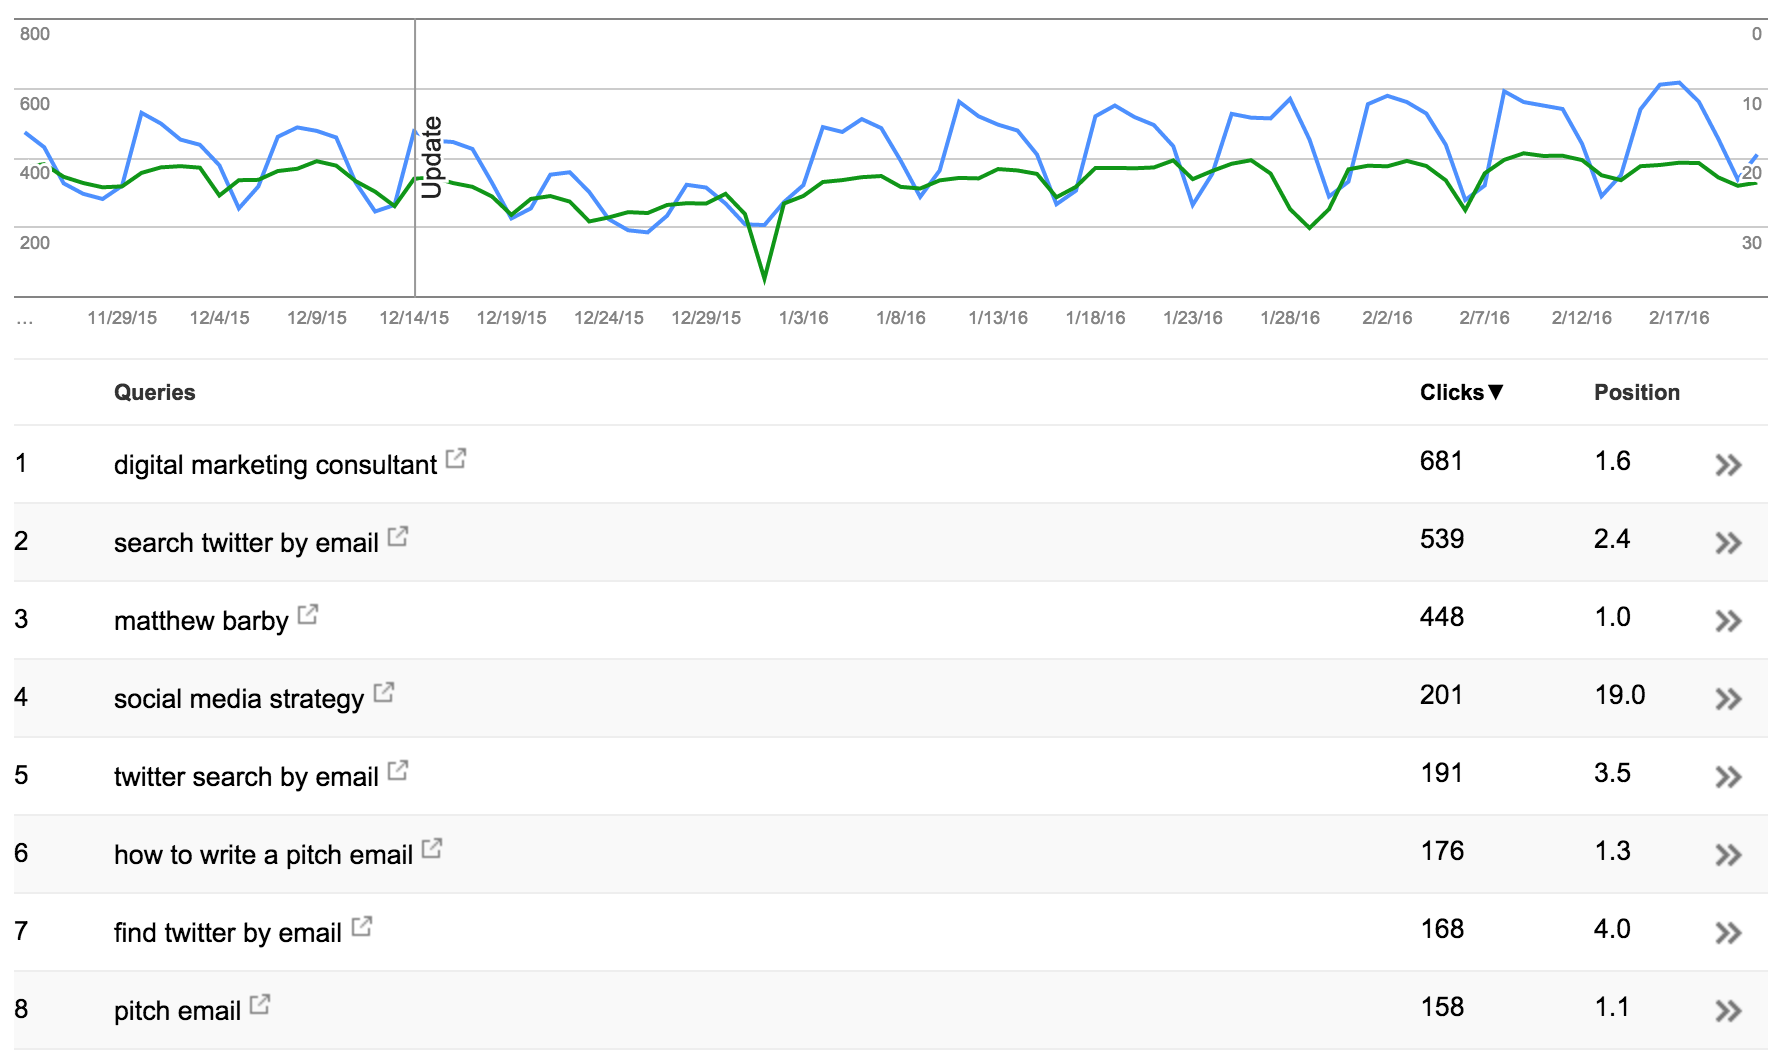This screenshot has width=1780, height=1054.
Task: Open the find twitter by email query
Action: [x=228, y=933]
